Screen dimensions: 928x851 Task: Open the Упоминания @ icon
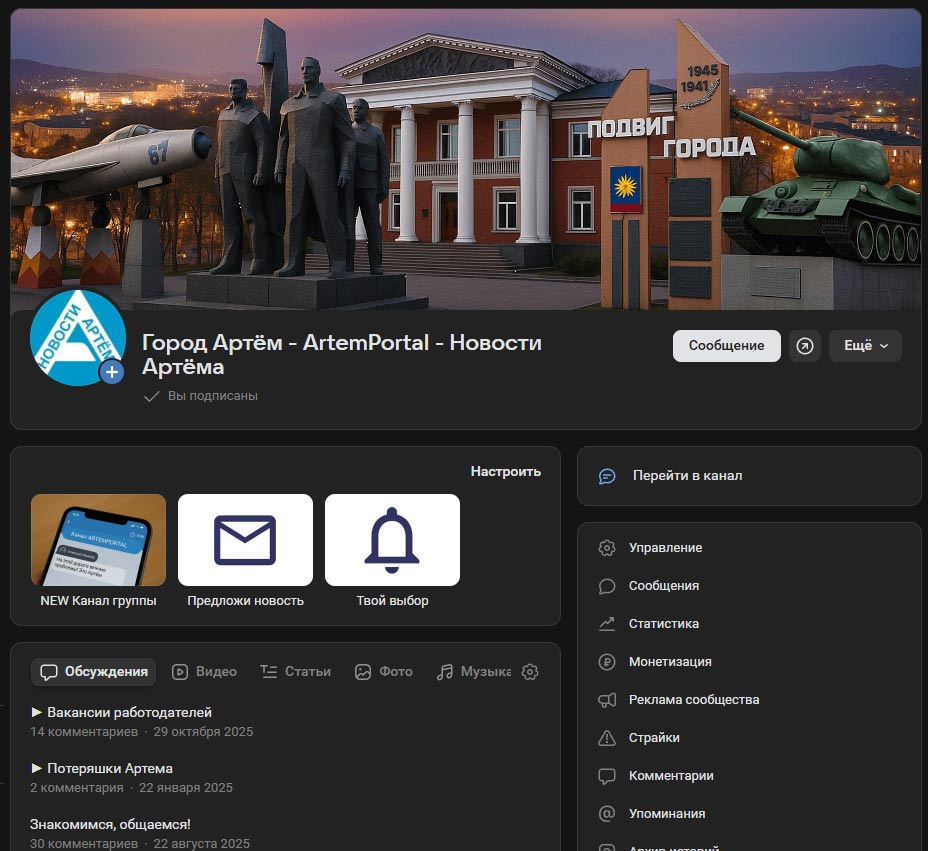[606, 813]
